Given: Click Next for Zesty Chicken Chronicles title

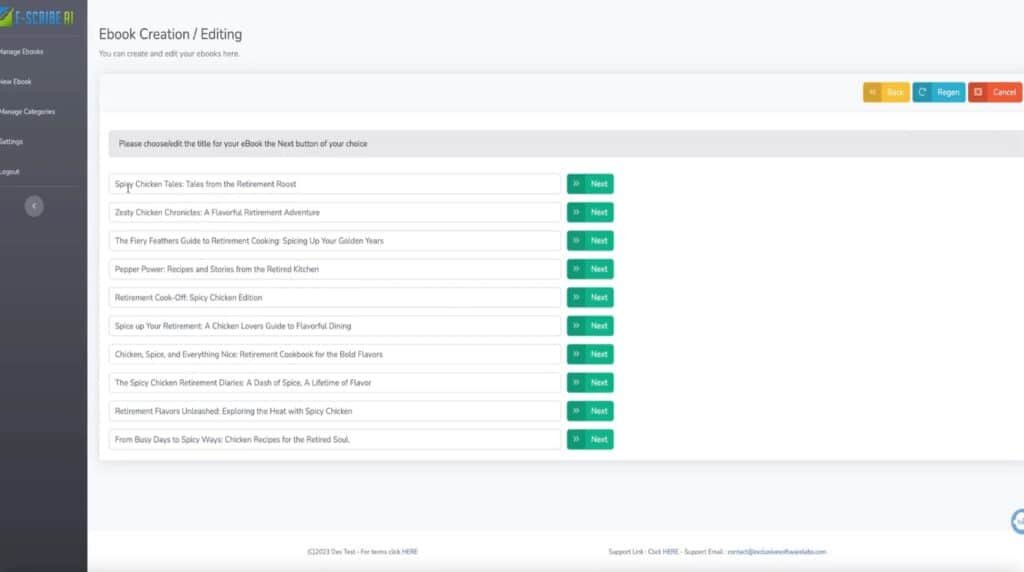Looking at the screenshot, I should (590, 212).
